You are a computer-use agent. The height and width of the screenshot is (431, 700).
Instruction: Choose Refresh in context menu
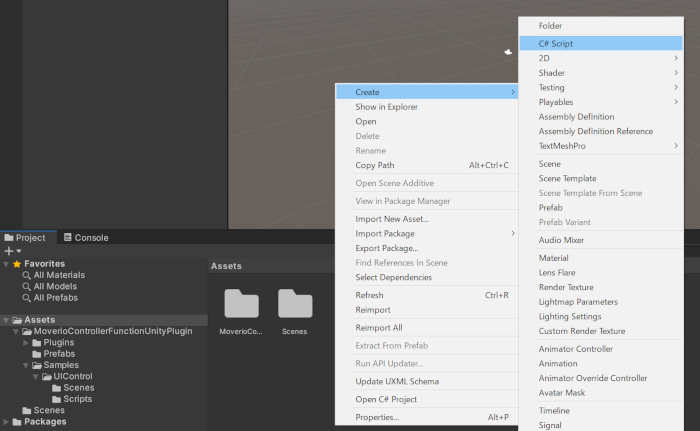click(427, 295)
